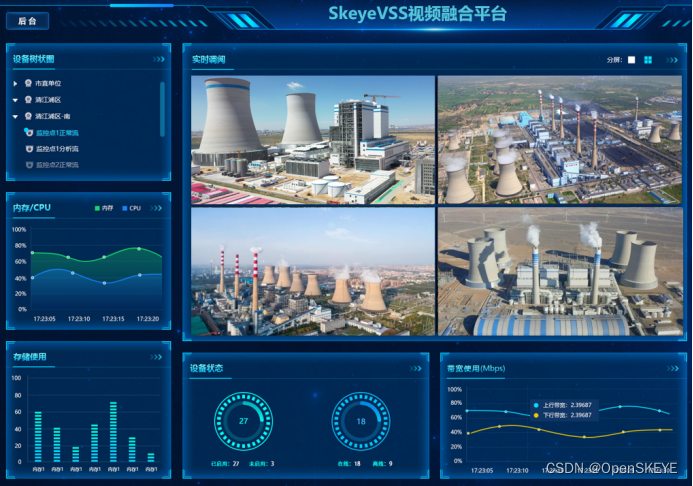
Task: Click the SkeyeVSS视频融合平台 title
Action: click(417, 14)
